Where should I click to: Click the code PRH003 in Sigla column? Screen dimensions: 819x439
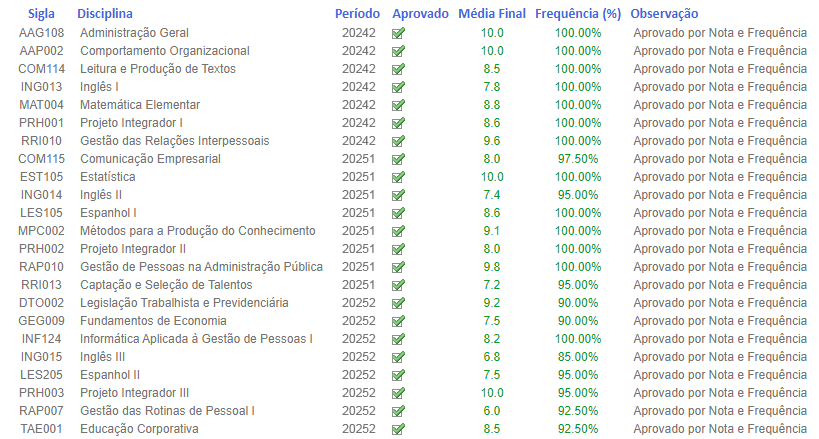[x=42, y=393]
